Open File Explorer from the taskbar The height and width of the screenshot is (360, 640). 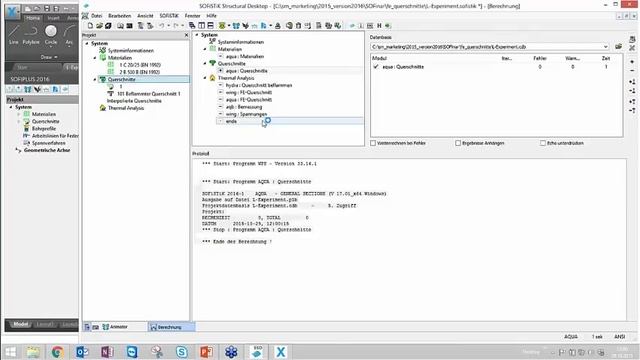pyautogui.click(x=33, y=351)
